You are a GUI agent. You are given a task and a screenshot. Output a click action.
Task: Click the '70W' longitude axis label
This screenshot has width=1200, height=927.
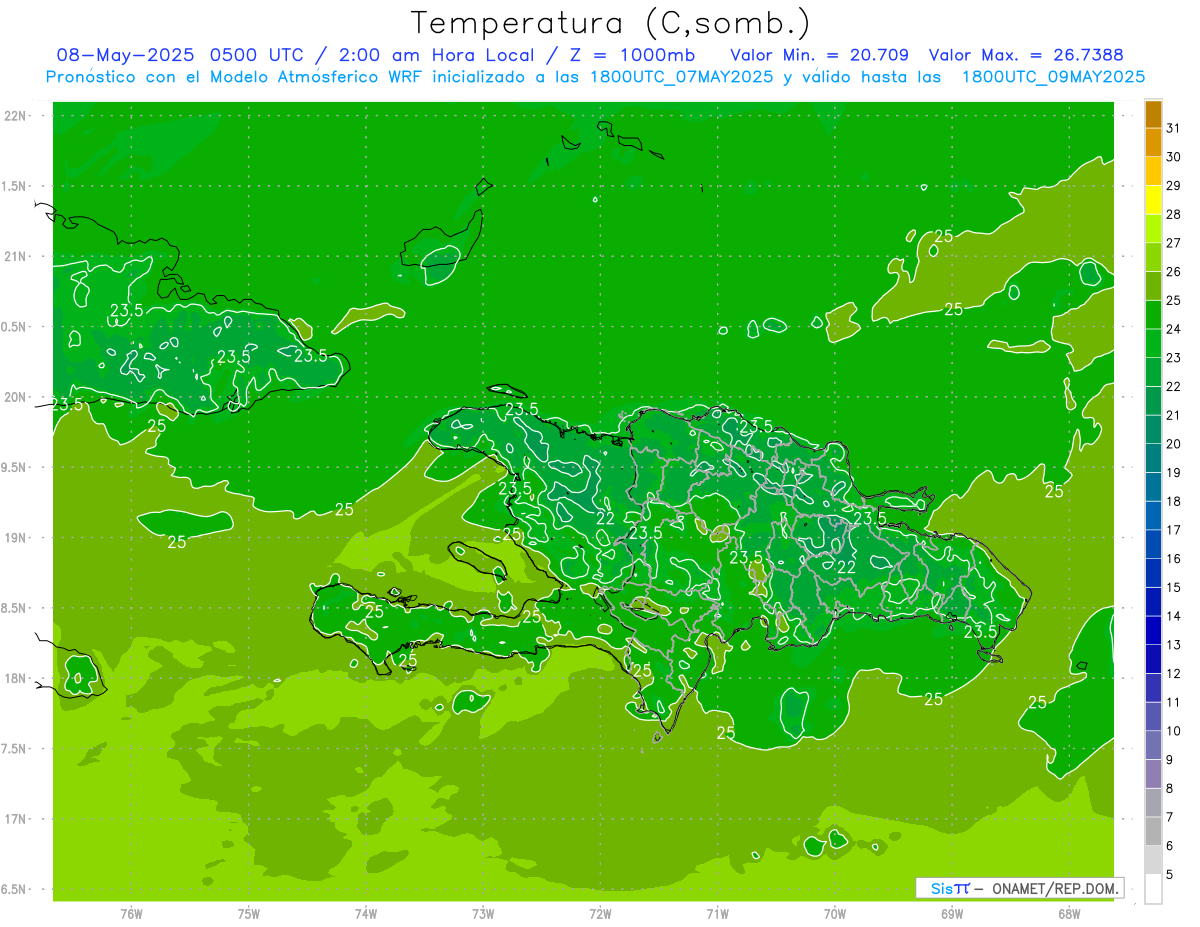tap(835, 914)
